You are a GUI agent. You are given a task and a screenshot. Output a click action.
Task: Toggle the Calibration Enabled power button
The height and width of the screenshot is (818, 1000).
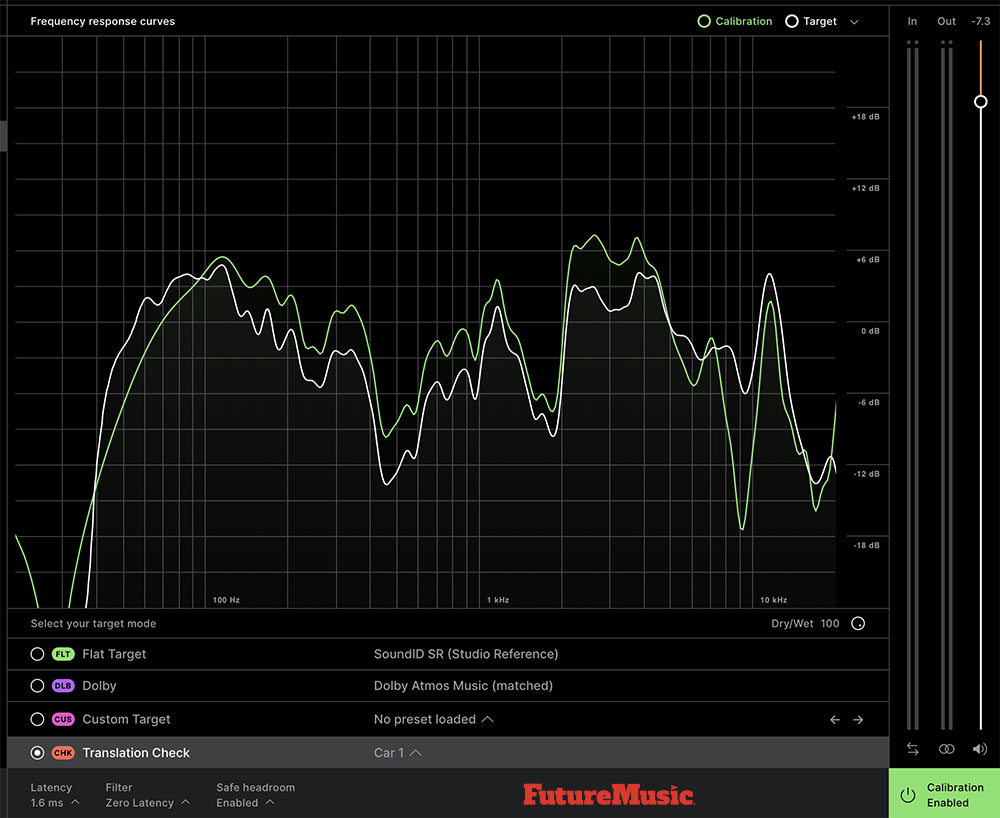click(908, 795)
